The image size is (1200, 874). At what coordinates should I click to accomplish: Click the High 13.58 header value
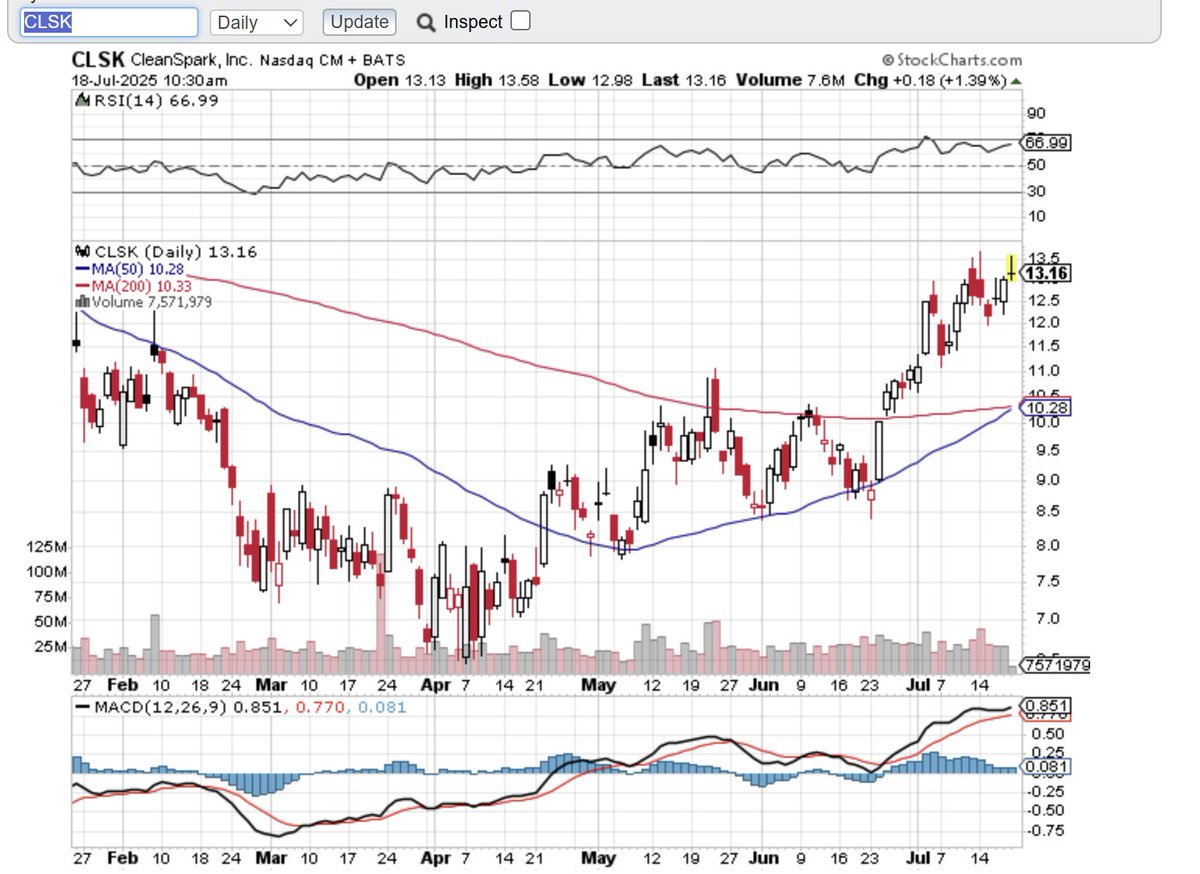pos(497,80)
